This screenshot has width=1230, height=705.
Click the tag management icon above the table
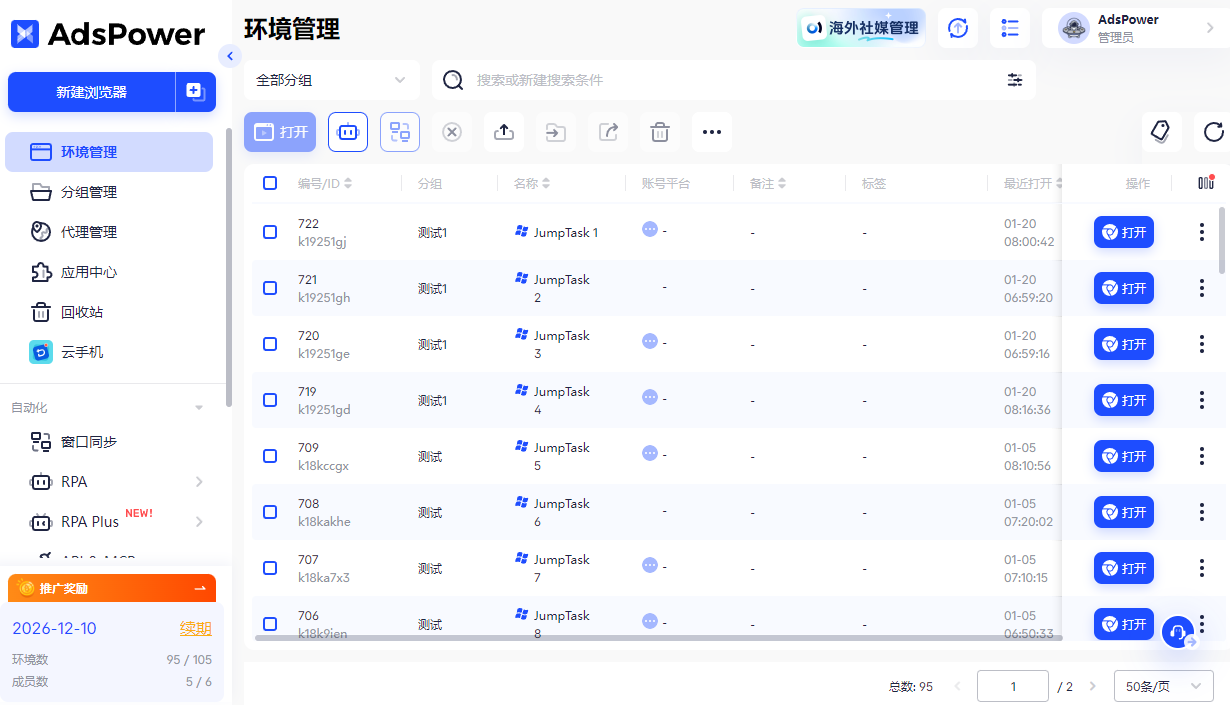pyautogui.click(x=1162, y=131)
